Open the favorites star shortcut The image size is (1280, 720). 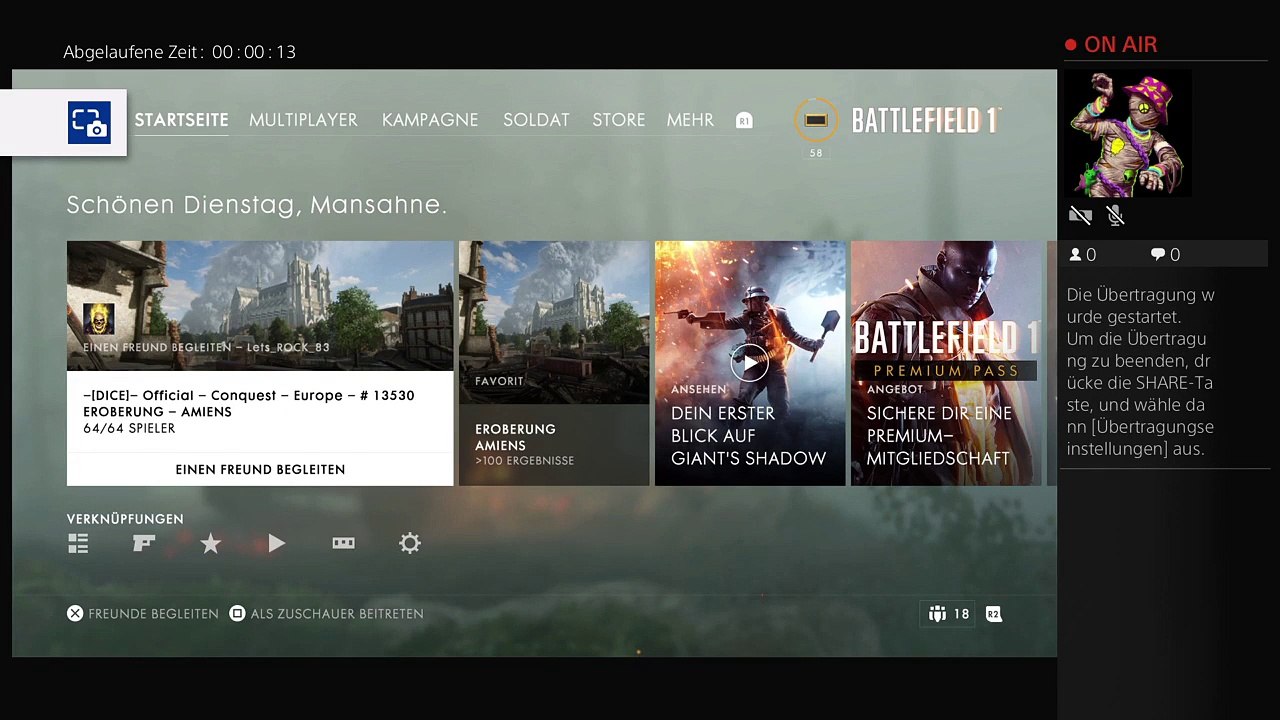210,543
